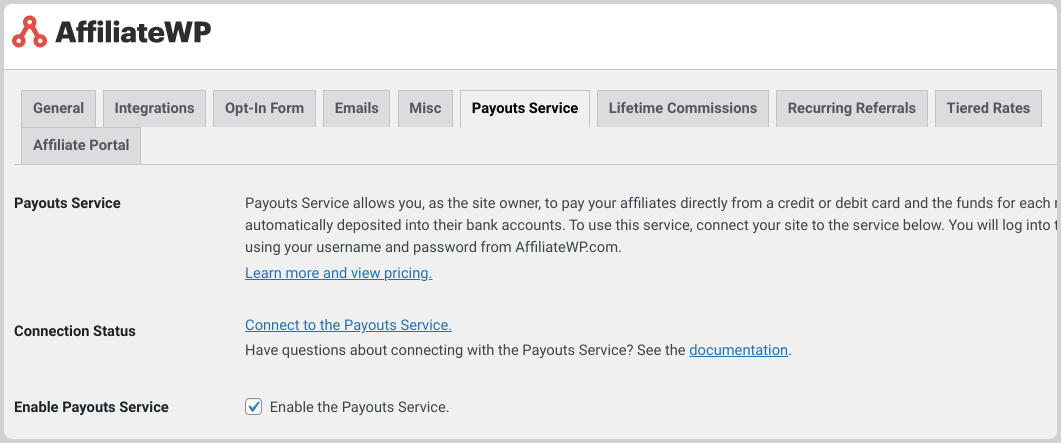
Task: Go to the Affiliate Portal tab
Action: 81,145
